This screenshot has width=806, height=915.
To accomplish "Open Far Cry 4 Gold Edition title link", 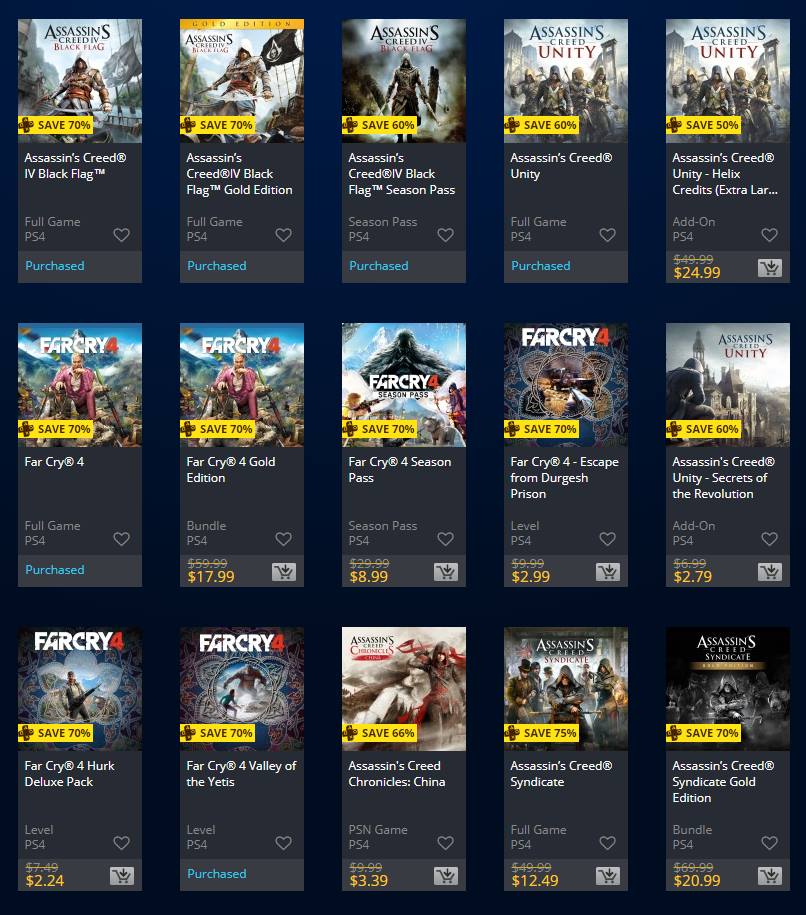I will click(231, 470).
